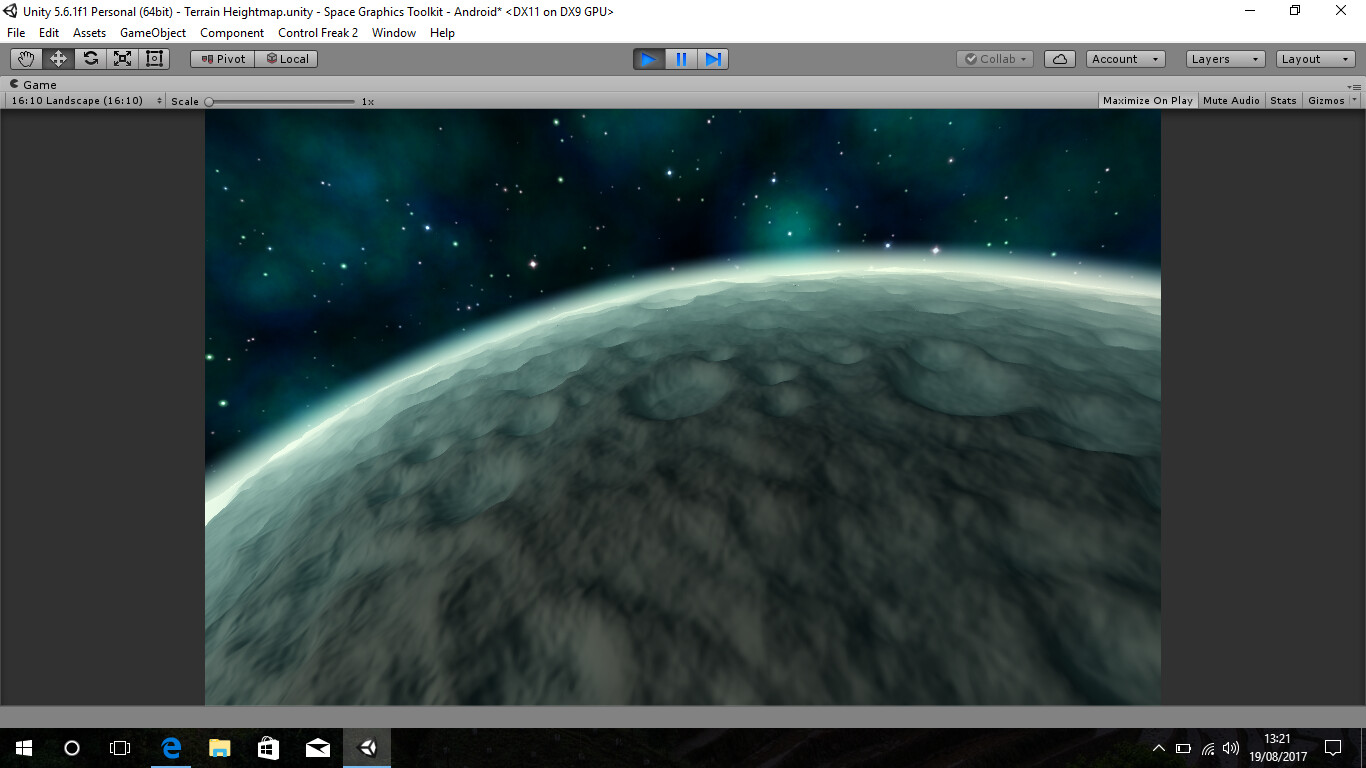Select the Hand tool
This screenshot has height=768, width=1366.
[25, 58]
